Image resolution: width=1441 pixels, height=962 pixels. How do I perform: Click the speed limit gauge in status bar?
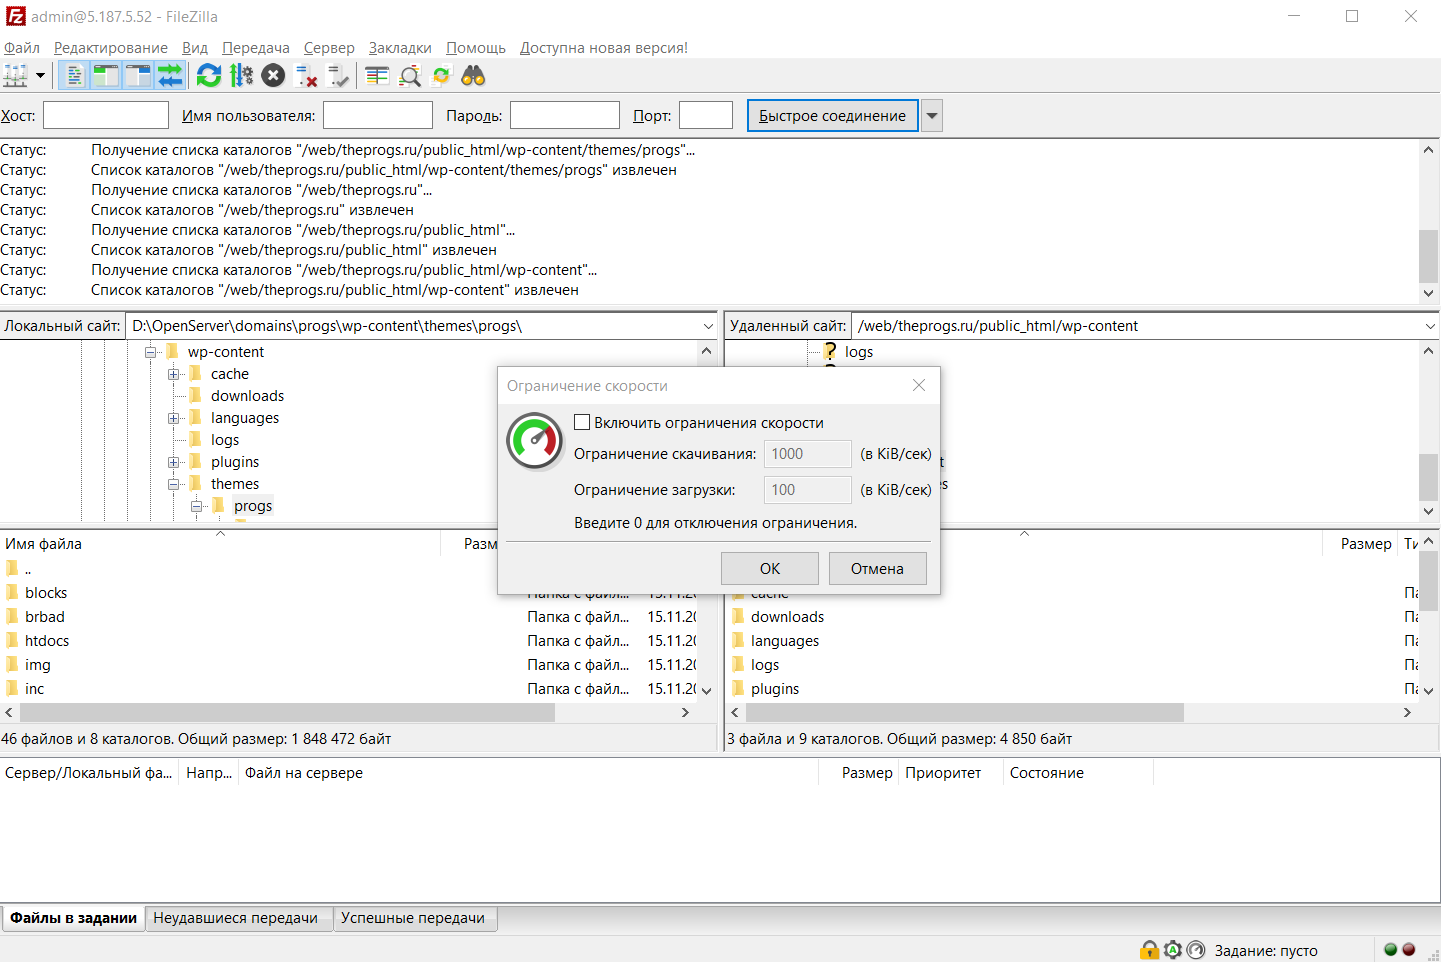[x=1195, y=950]
